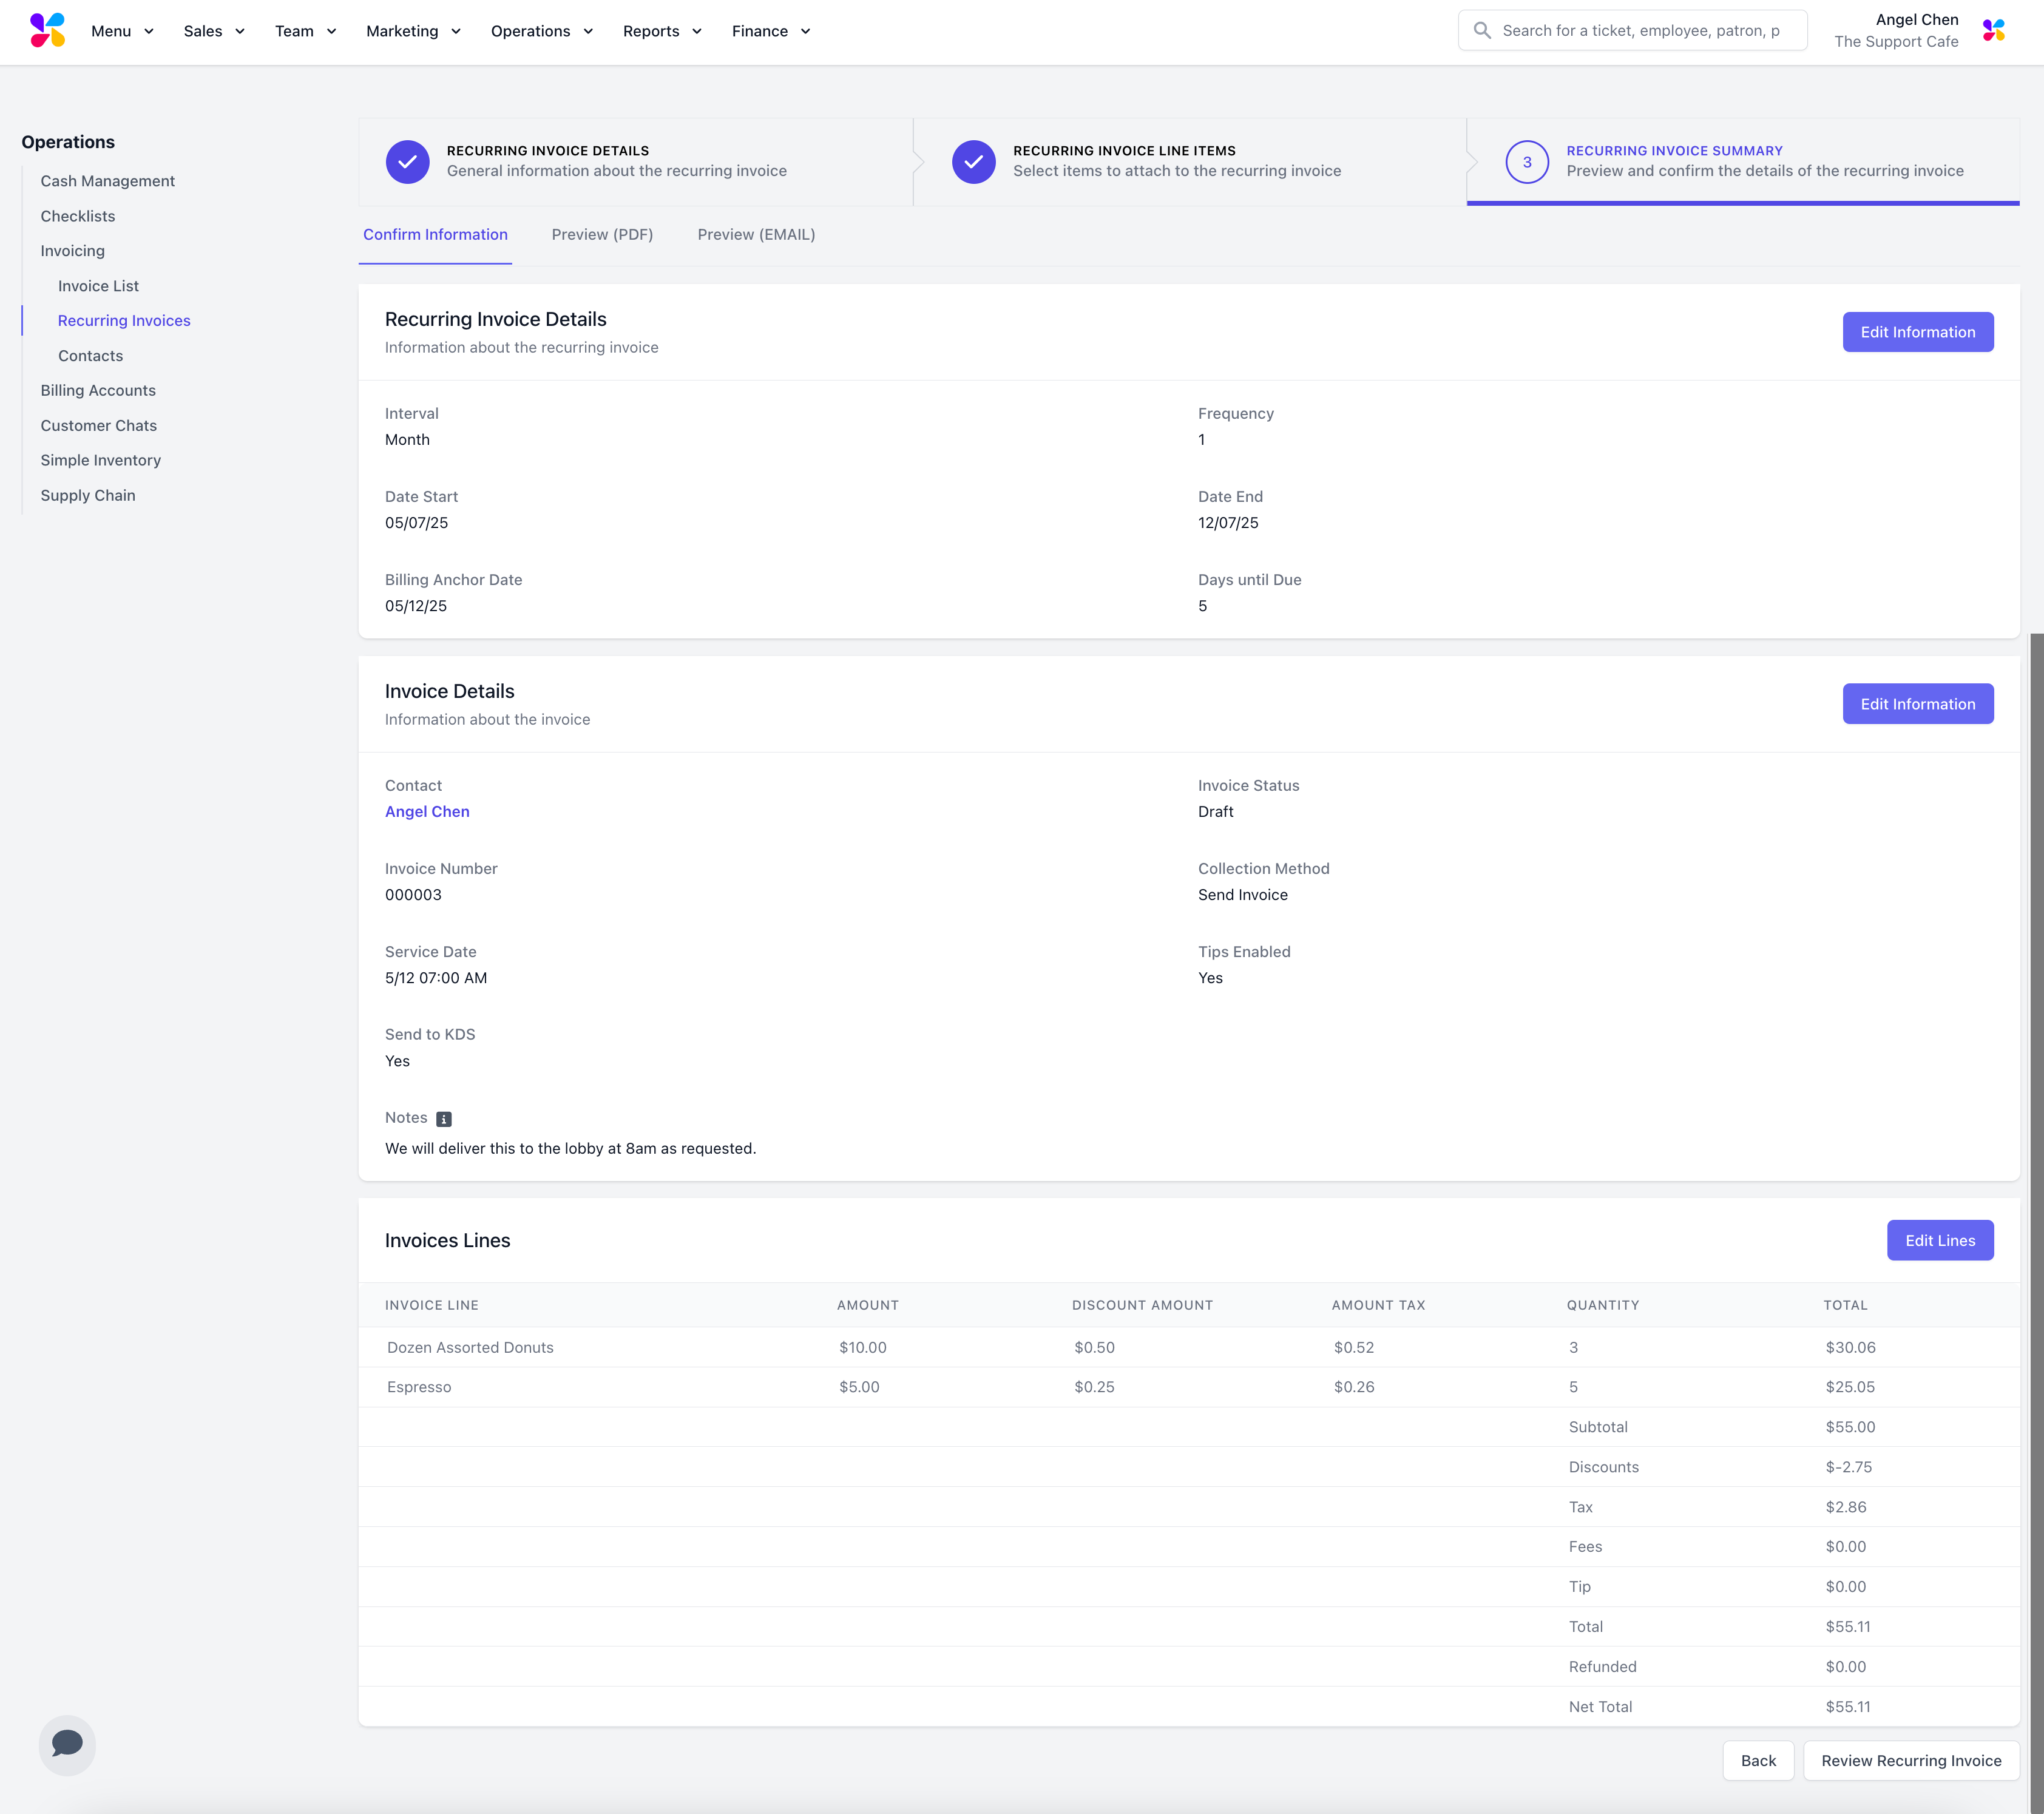Open the chat bubble support widget
This screenshot has width=2044, height=1814.
[67, 1745]
